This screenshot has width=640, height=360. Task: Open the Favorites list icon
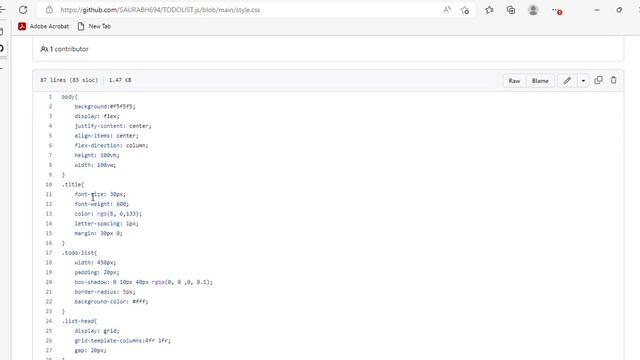pyautogui.click(x=489, y=10)
